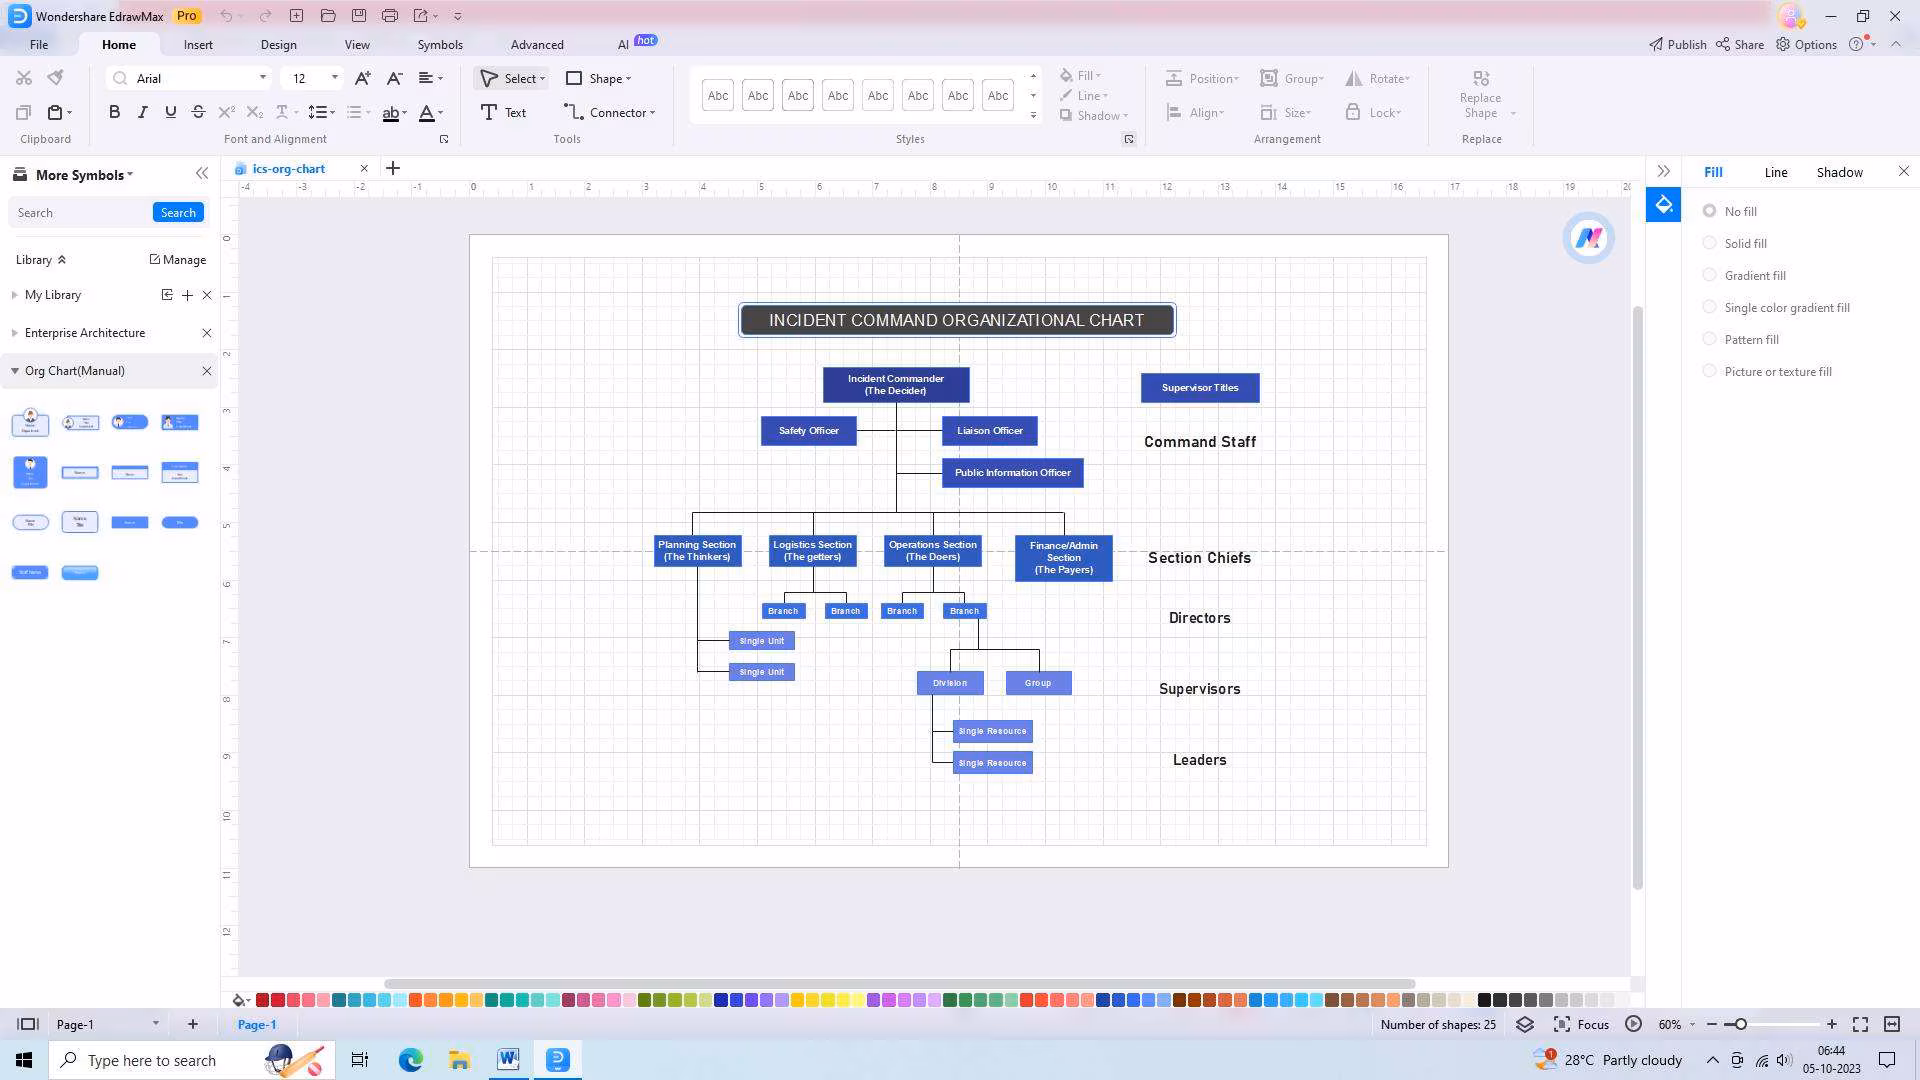
Task: Toggle bold formatting
Action: coord(114,112)
